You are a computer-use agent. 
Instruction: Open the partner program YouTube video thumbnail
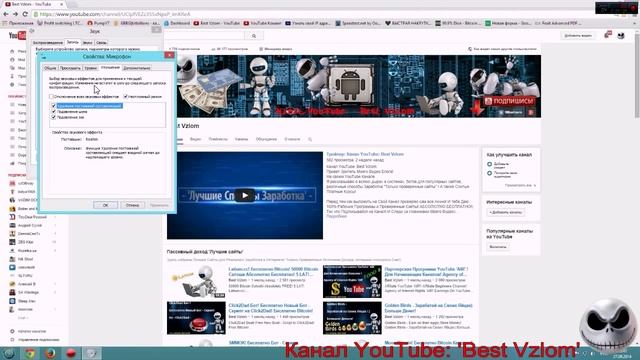352,282
